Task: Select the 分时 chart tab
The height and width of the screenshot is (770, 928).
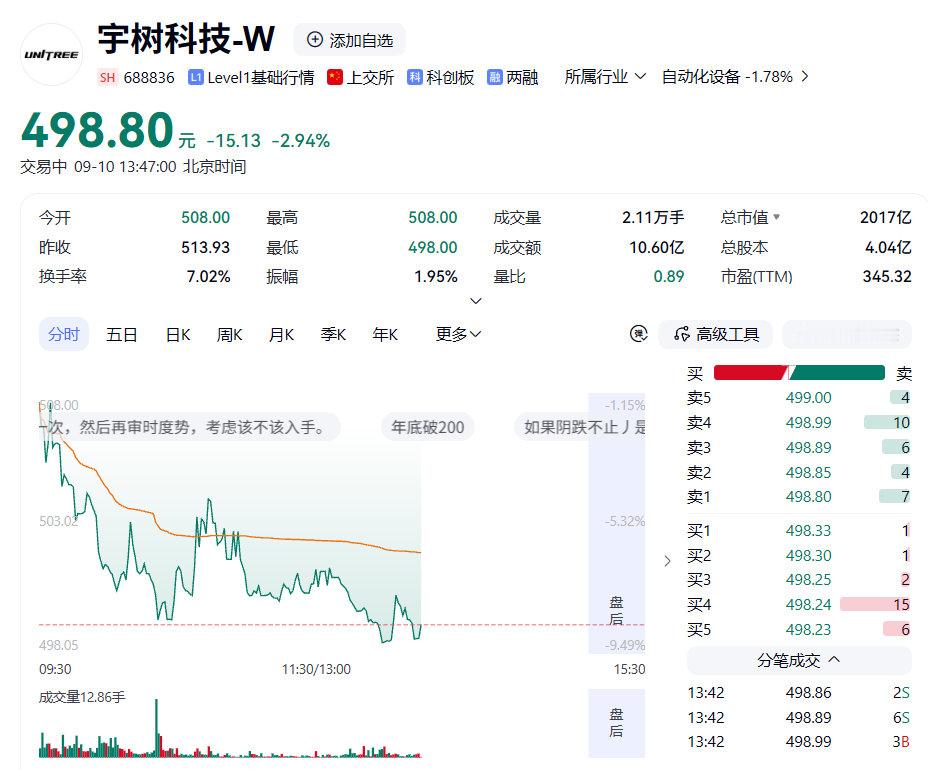Action: pyautogui.click(x=63, y=334)
